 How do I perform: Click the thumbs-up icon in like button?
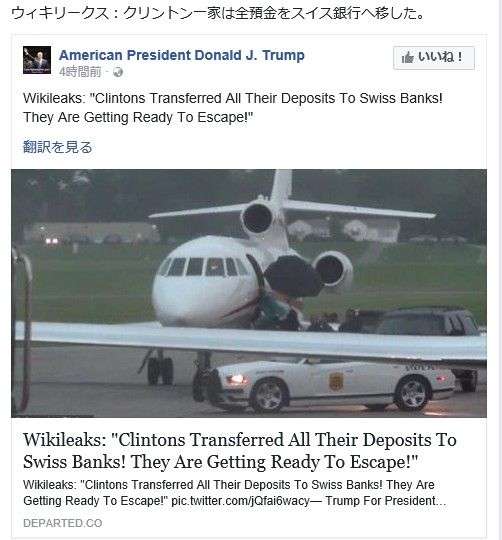pos(407,58)
